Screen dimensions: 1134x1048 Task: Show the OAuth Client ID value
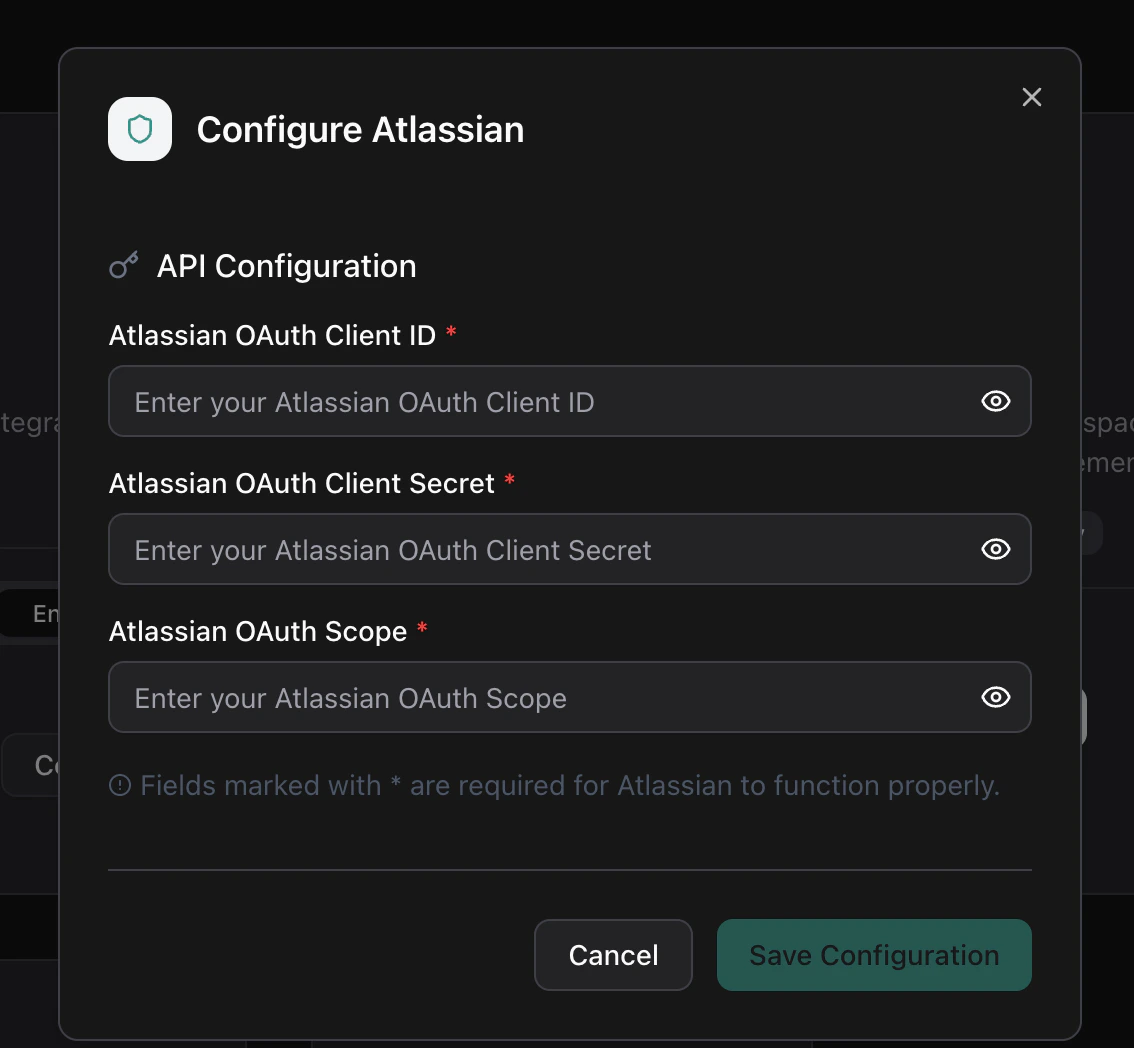pos(995,401)
